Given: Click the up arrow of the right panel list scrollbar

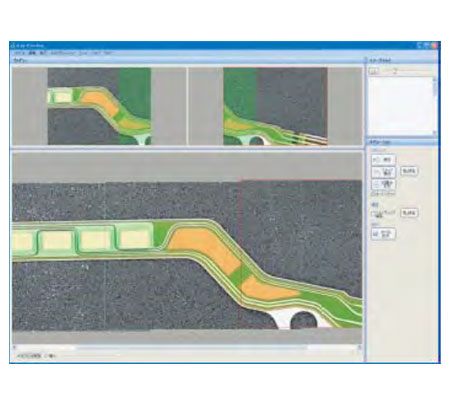Looking at the screenshot, I should (434, 79).
